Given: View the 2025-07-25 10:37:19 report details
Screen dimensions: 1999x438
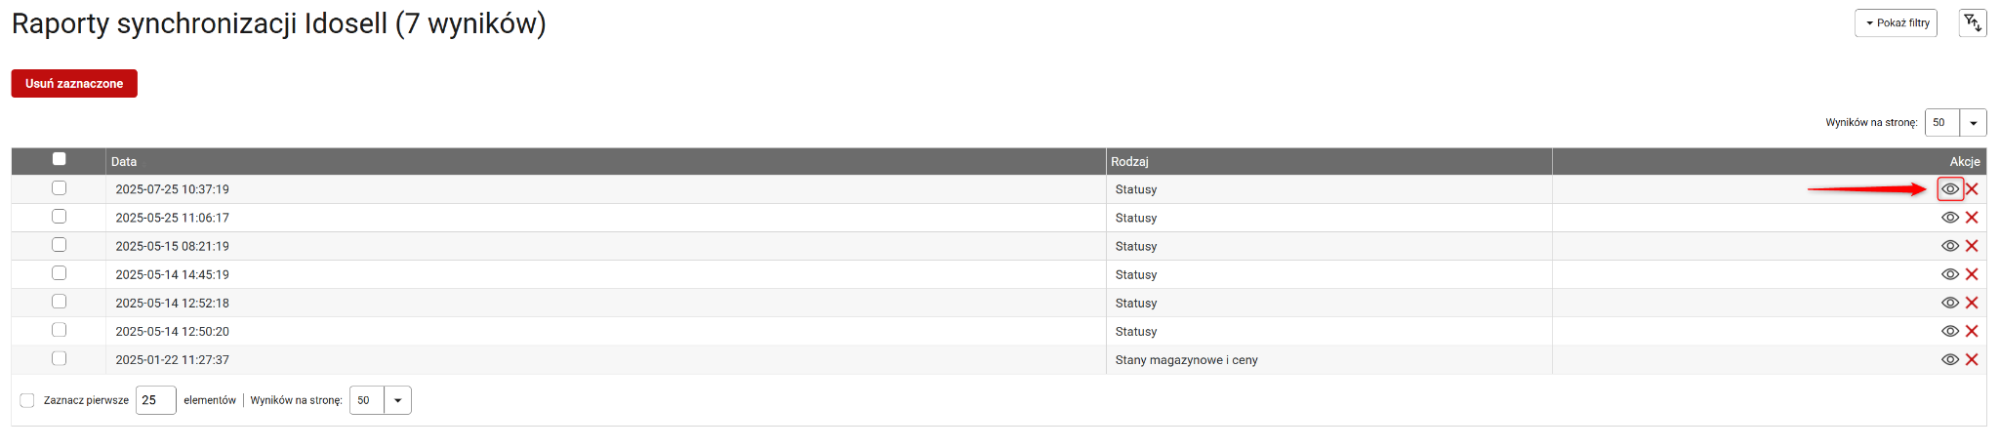Looking at the screenshot, I should point(1949,189).
